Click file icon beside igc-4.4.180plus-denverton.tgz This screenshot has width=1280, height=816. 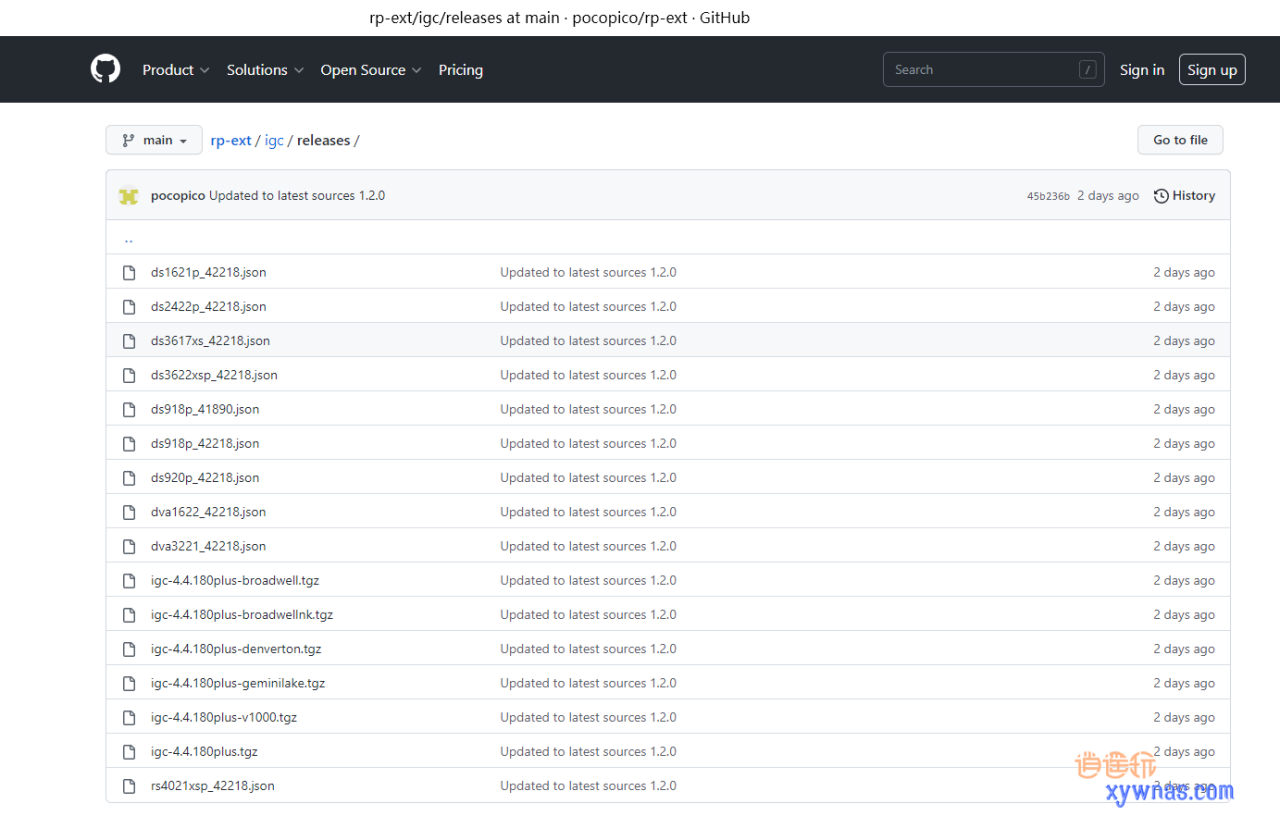point(129,649)
